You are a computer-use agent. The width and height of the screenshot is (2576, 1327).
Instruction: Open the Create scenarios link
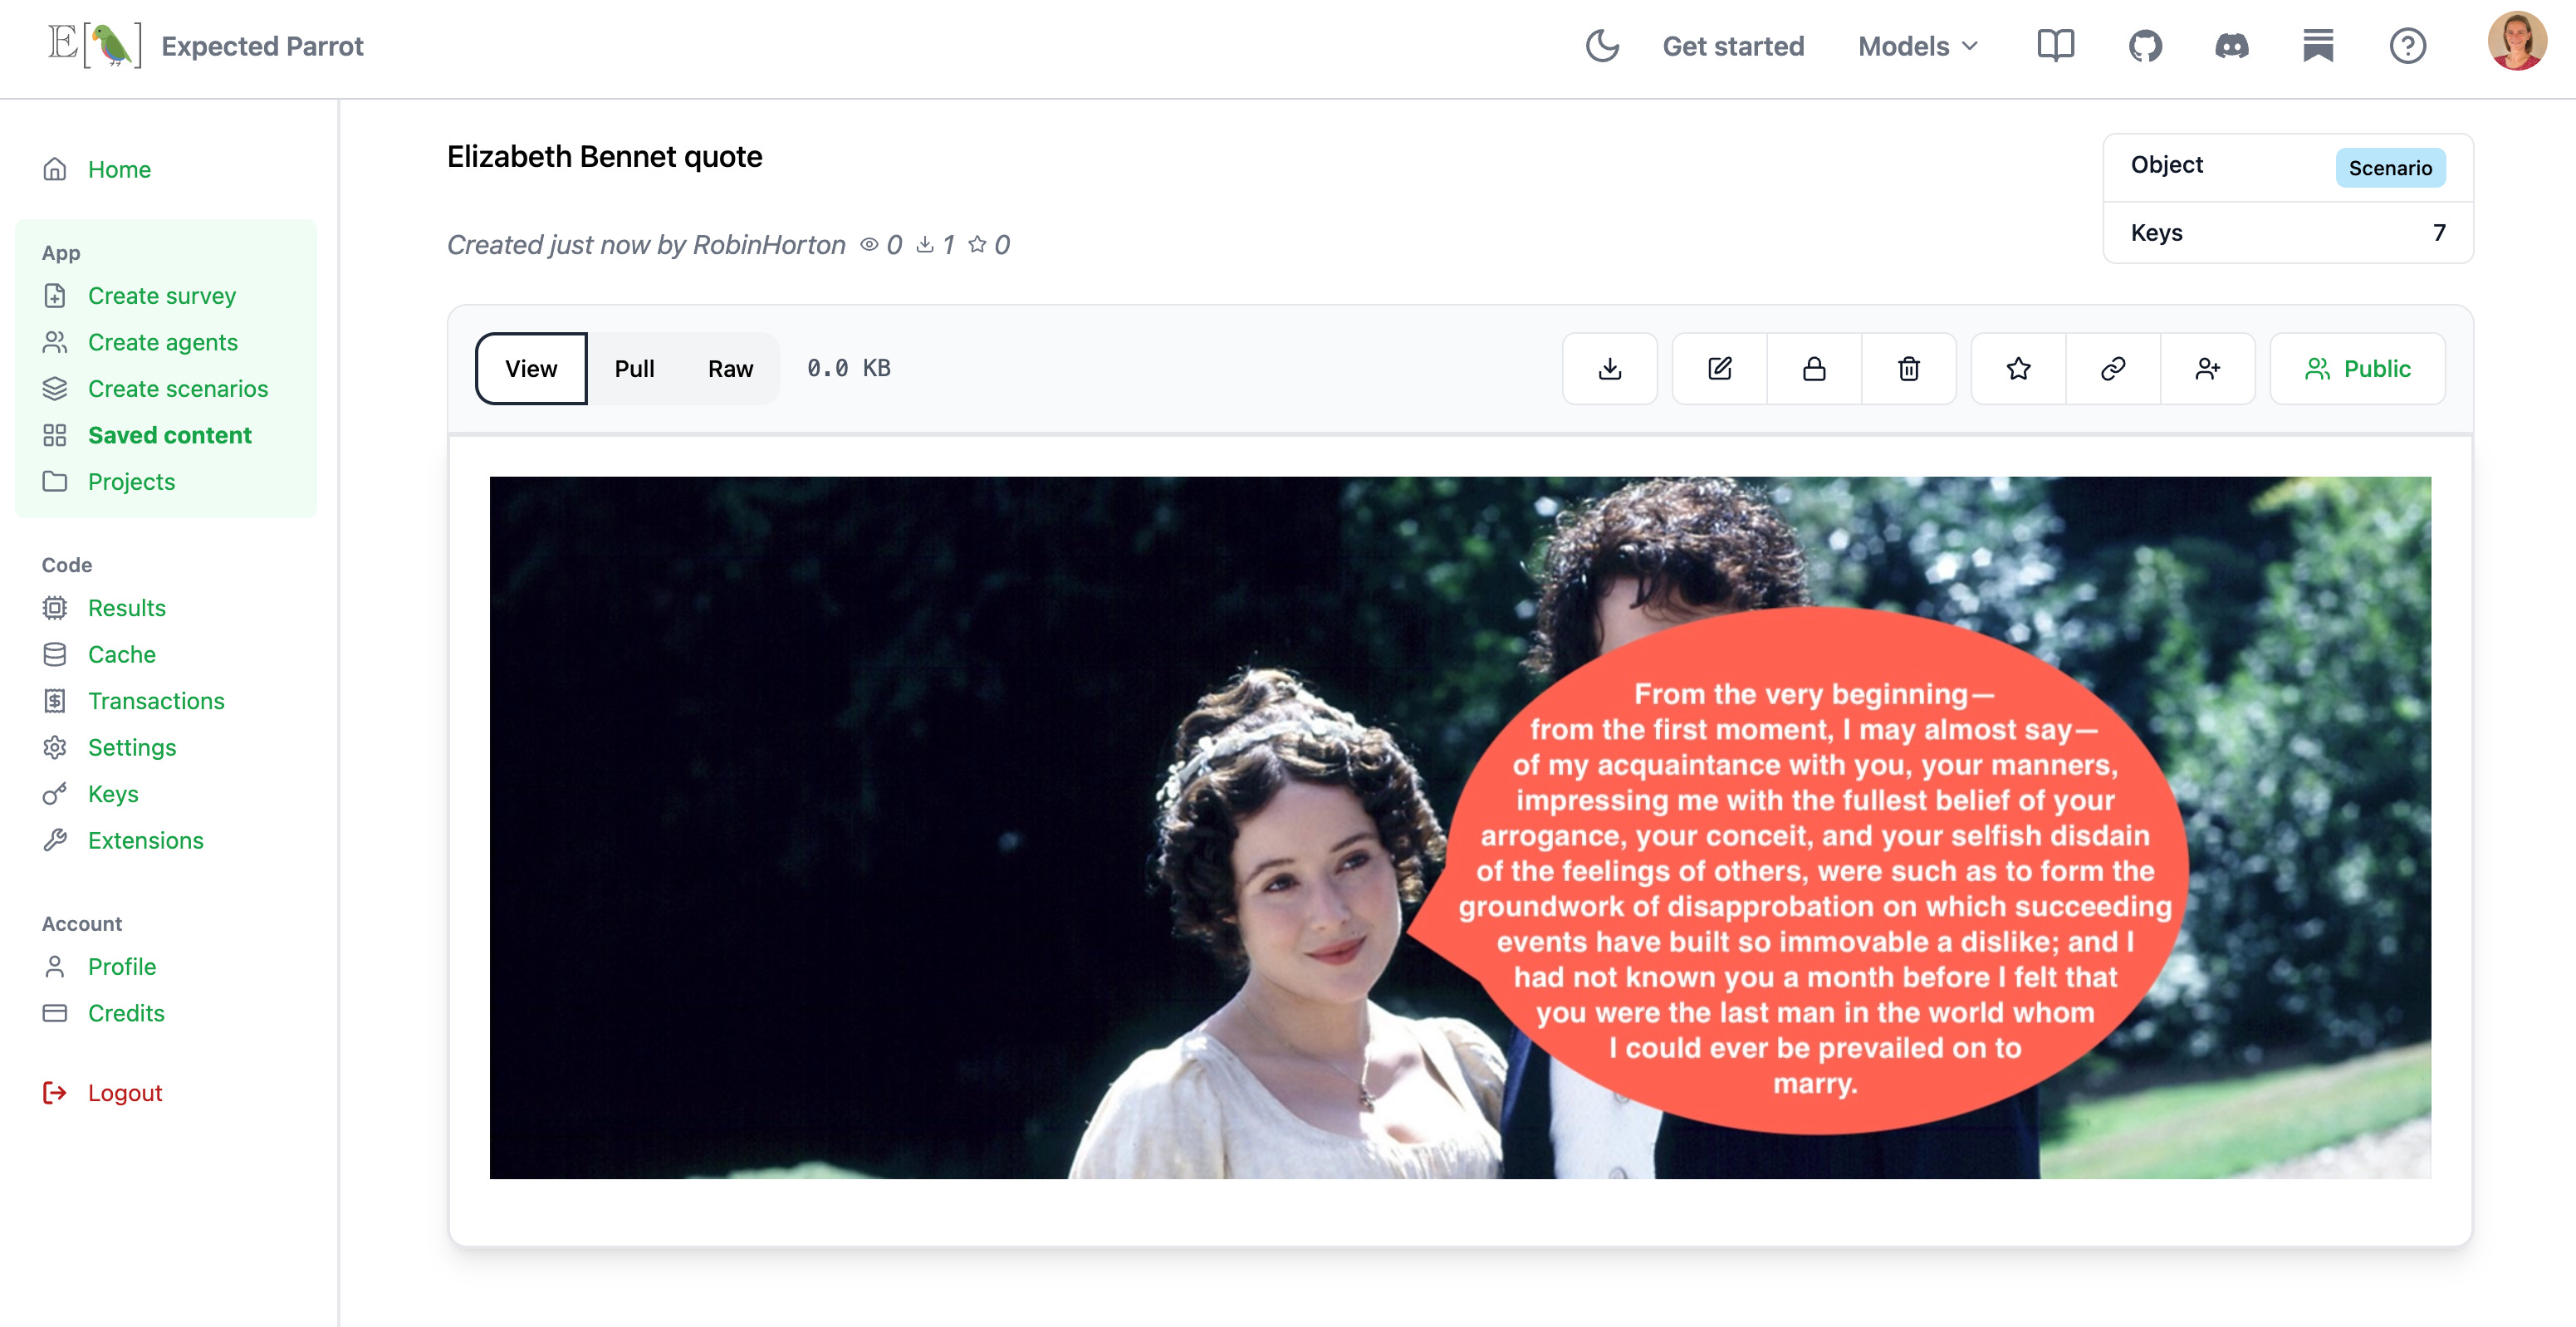click(178, 389)
